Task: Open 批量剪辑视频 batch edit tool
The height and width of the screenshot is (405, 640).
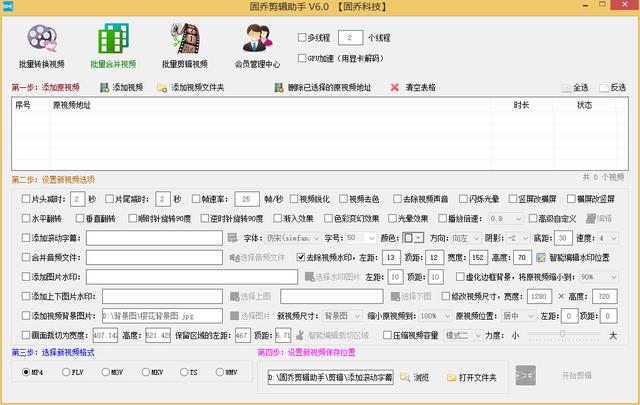Action: coord(183,44)
